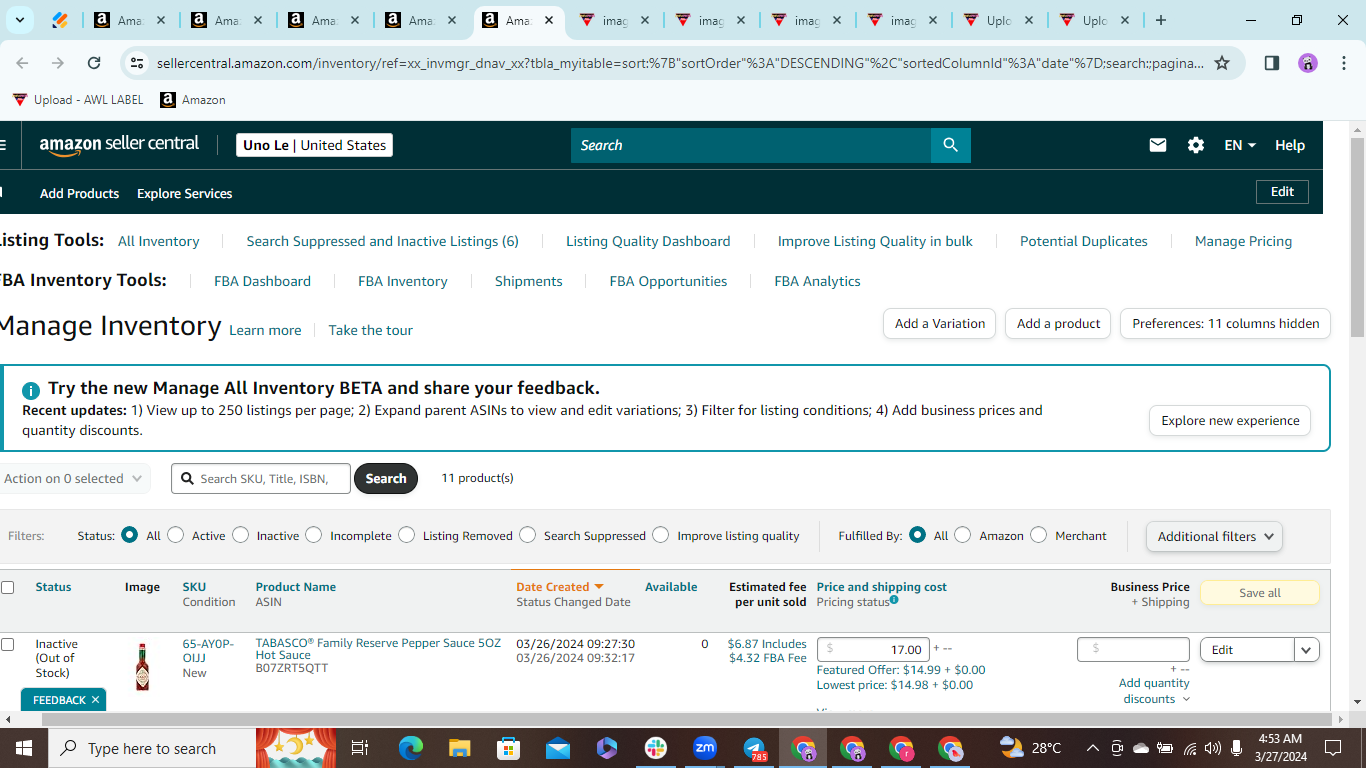1366x768 pixels.
Task: Close the FEEDBACK widget with its X
Action: tap(95, 700)
